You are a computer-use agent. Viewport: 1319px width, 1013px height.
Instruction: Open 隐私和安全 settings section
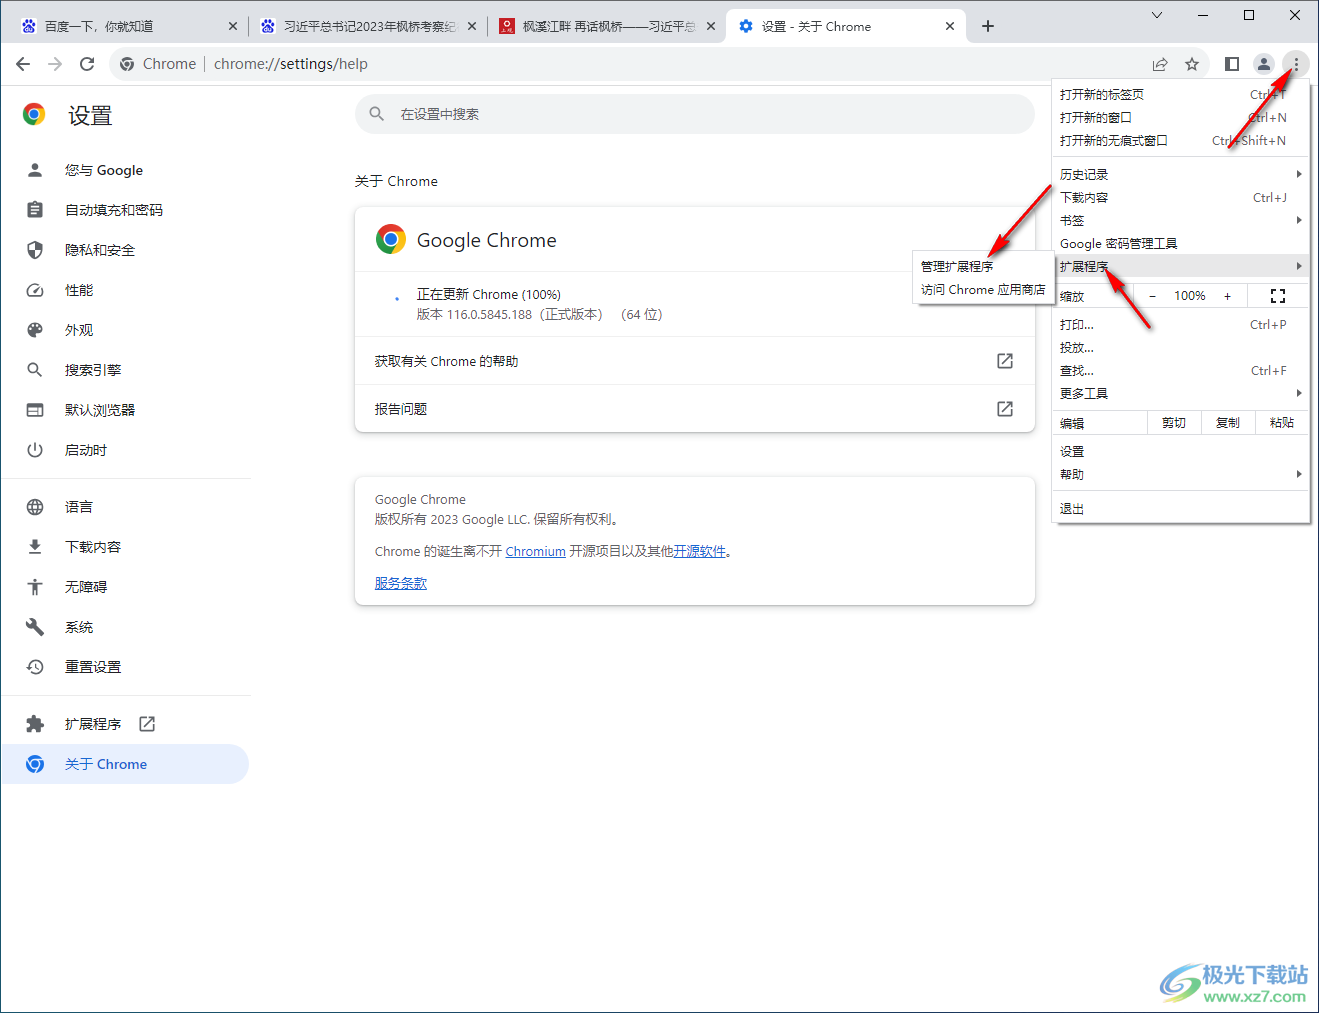click(x=125, y=250)
